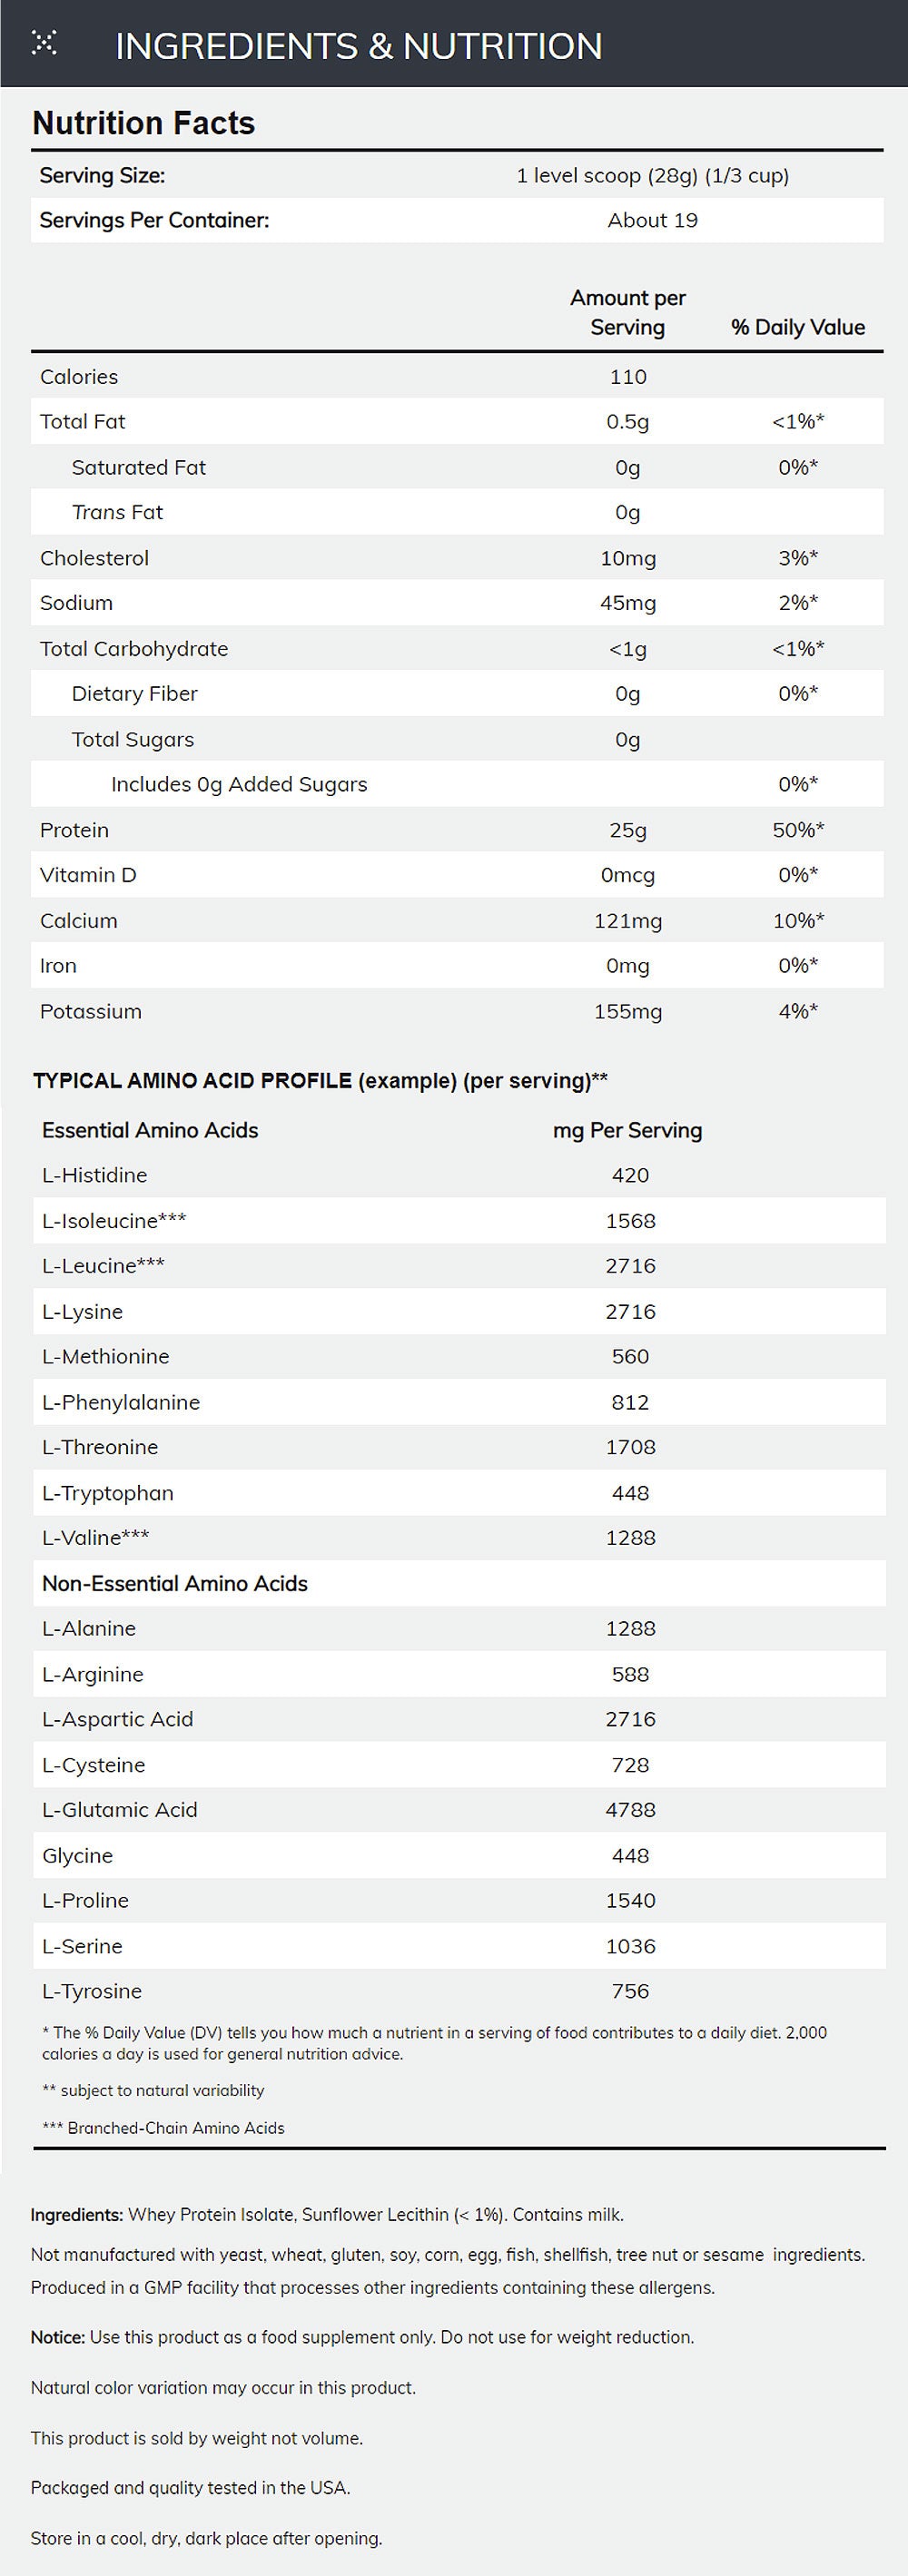Click the Branched-Chain Amino Acids footnote
The image size is (908, 2576).
tap(163, 2128)
